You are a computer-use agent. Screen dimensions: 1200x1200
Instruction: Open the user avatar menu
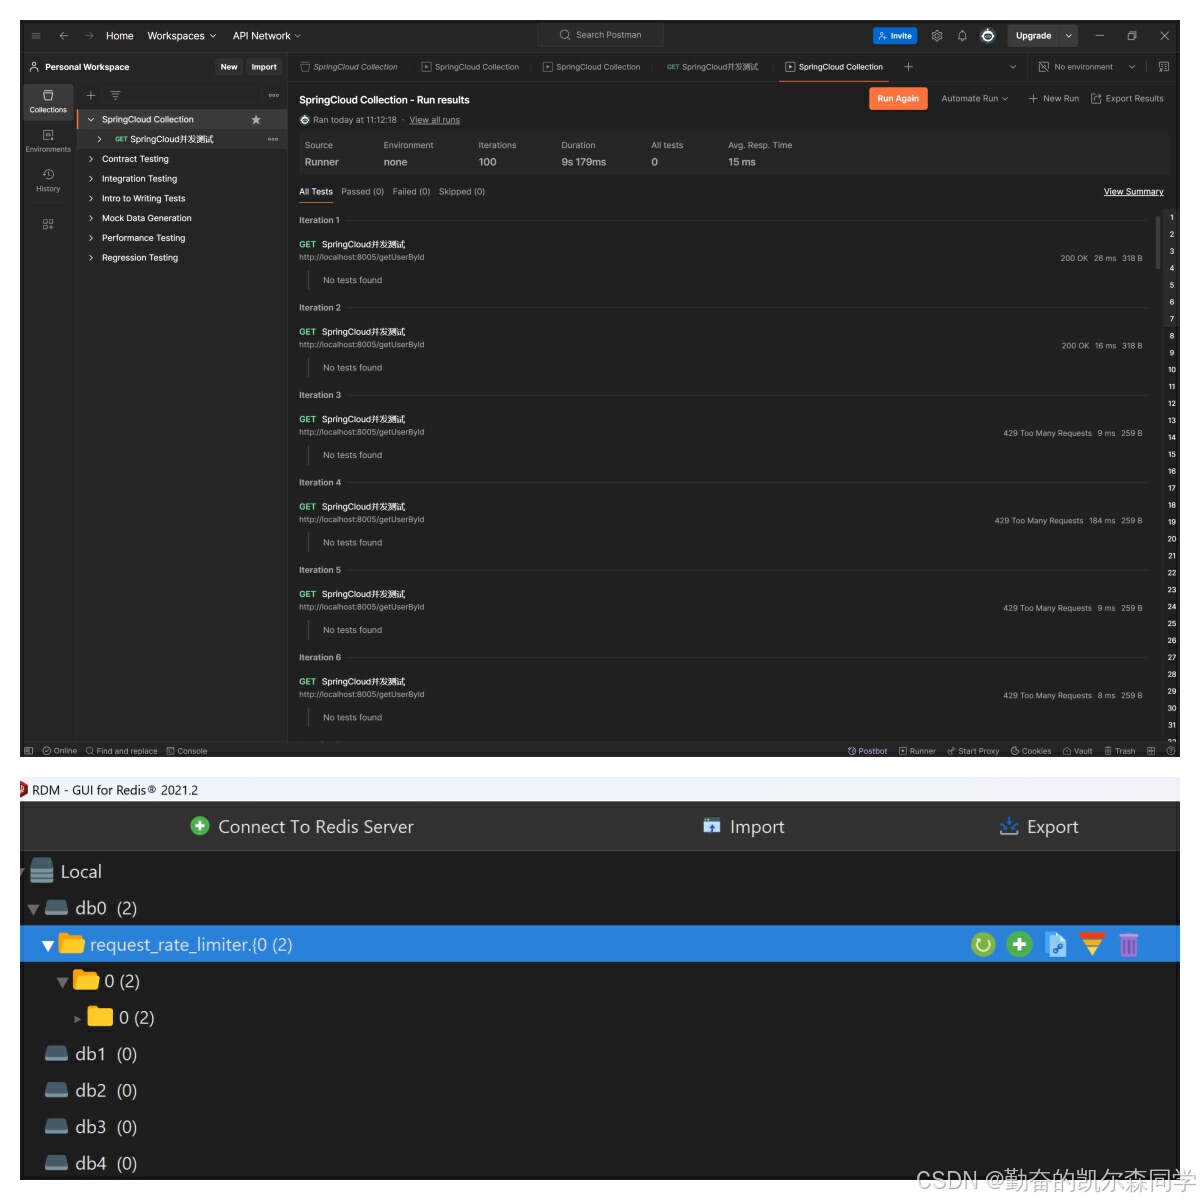988,36
